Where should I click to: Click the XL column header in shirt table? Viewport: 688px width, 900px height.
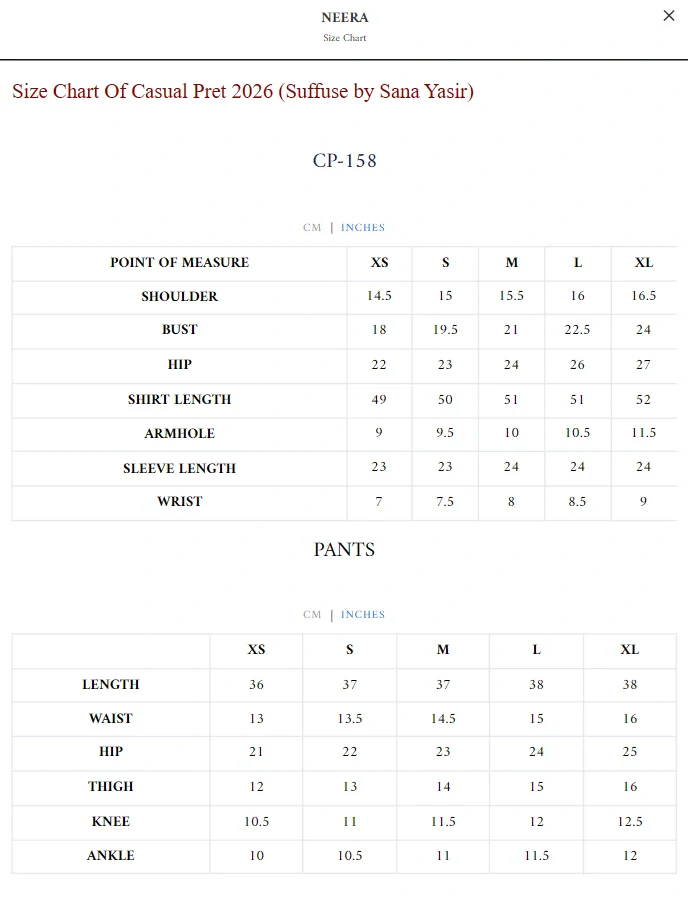click(644, 263)
